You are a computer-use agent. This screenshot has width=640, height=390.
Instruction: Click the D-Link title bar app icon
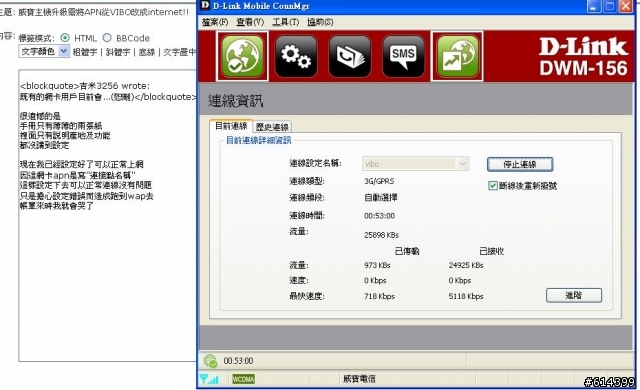pos(205,6)
